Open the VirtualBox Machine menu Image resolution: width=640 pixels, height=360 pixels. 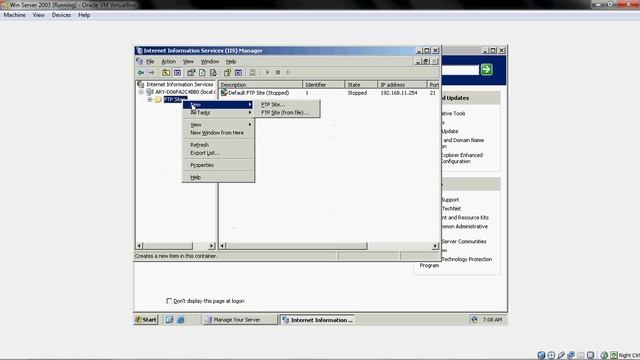point(15,15)
